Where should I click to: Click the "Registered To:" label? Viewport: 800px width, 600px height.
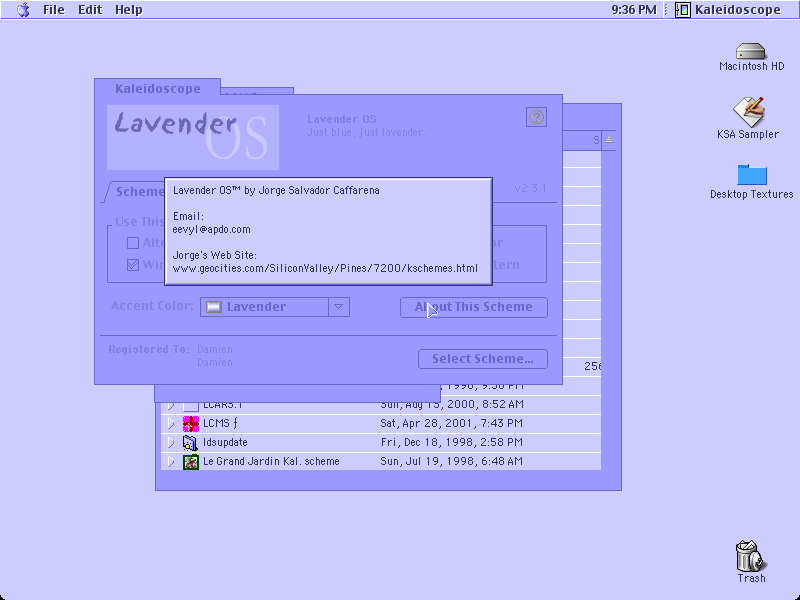click(148, 349)
